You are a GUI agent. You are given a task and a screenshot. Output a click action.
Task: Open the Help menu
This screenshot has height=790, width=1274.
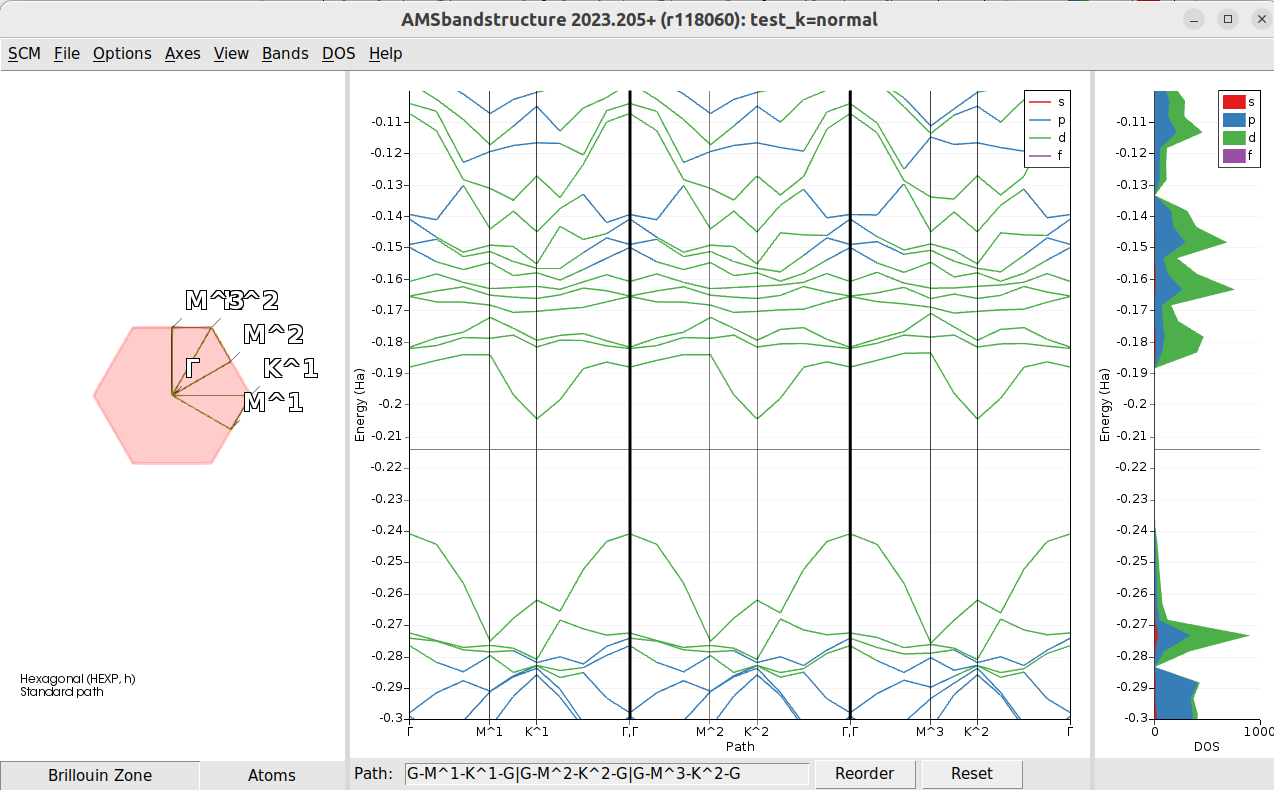point(385,53)
